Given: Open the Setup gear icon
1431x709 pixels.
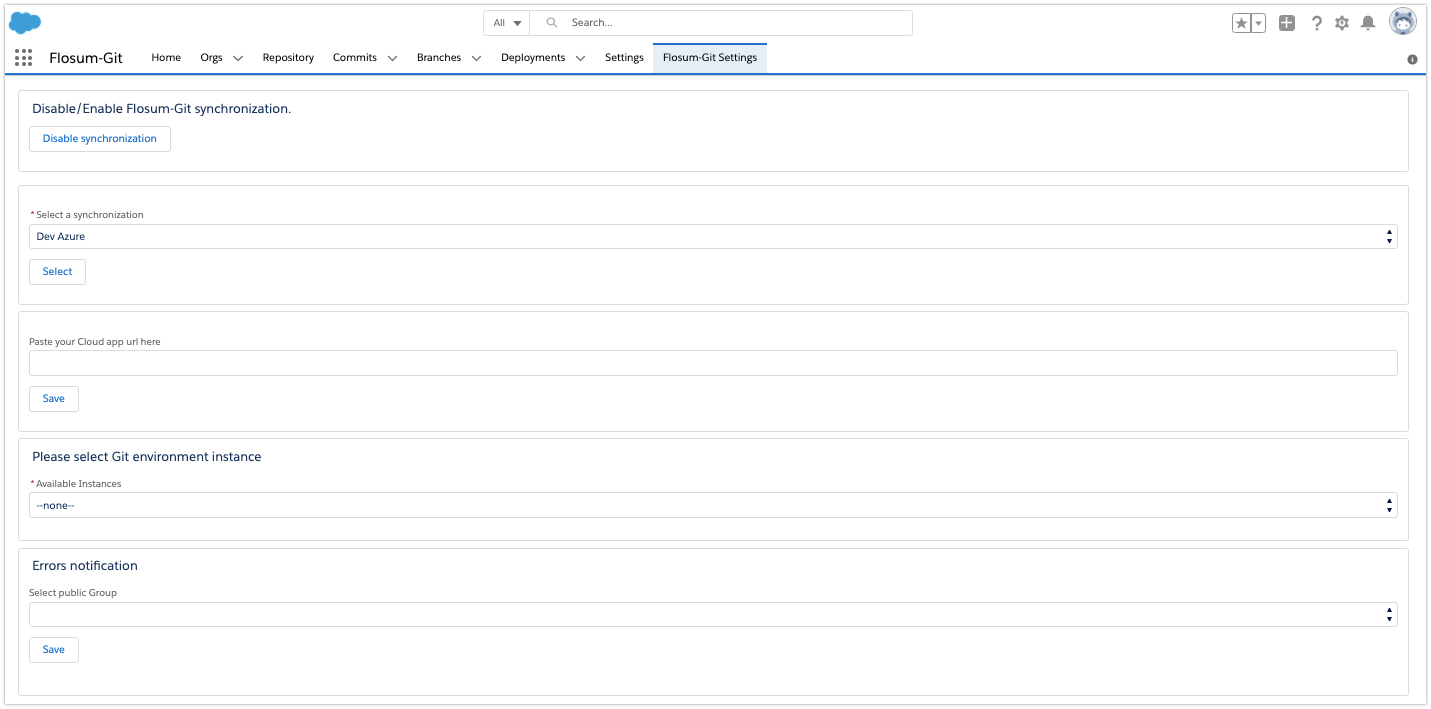Looking at the screenshot, I should click(1342, 23).
